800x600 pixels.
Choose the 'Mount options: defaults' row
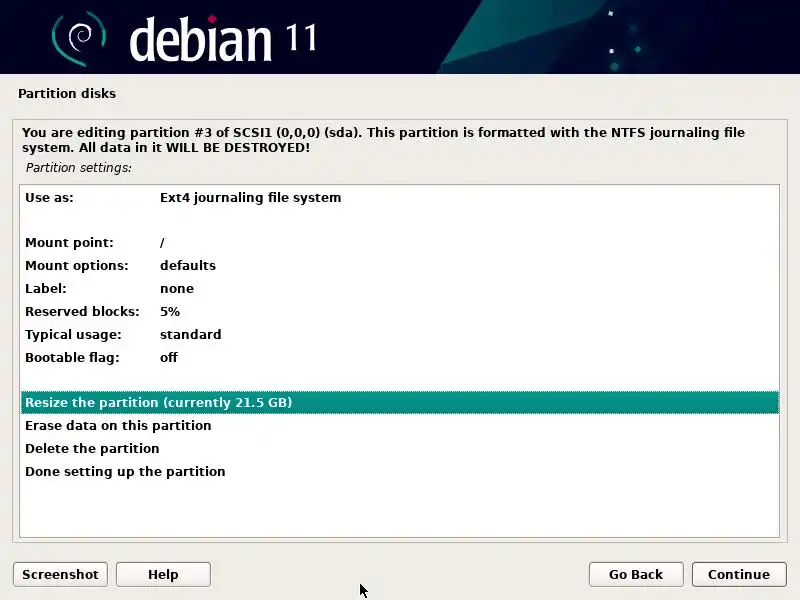click(399, 265)
